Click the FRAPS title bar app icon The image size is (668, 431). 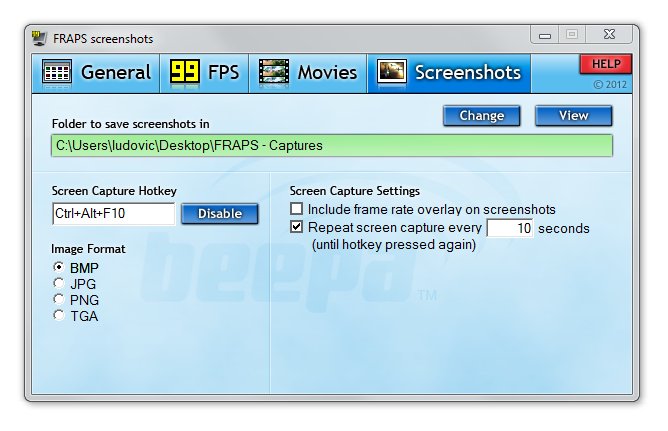[x=39, y=38]
